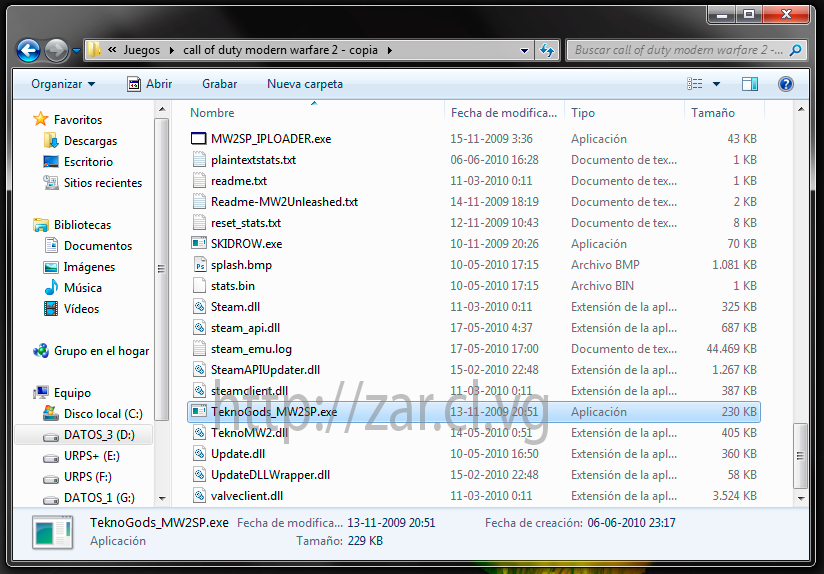The width and height of the screenshot is (824, 574).
Task: Select steam_api.dll file icon
Action: (199, 328)
